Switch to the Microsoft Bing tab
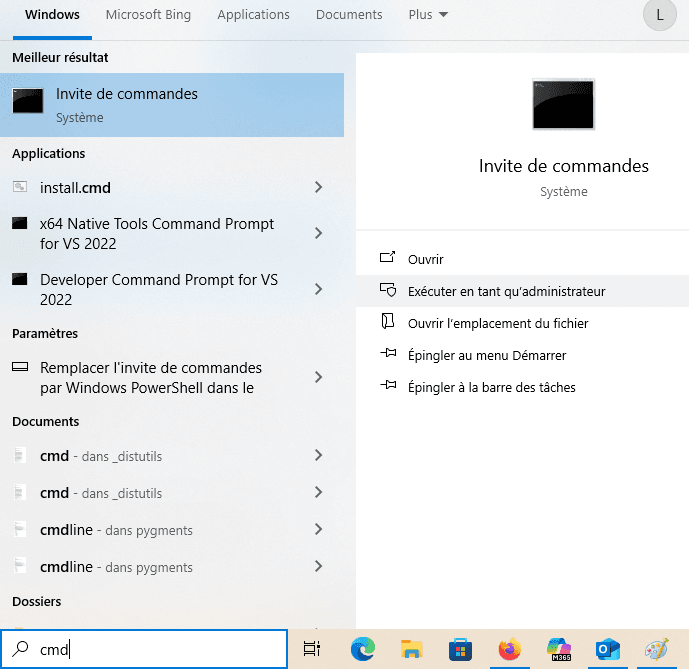 point(148,15)
